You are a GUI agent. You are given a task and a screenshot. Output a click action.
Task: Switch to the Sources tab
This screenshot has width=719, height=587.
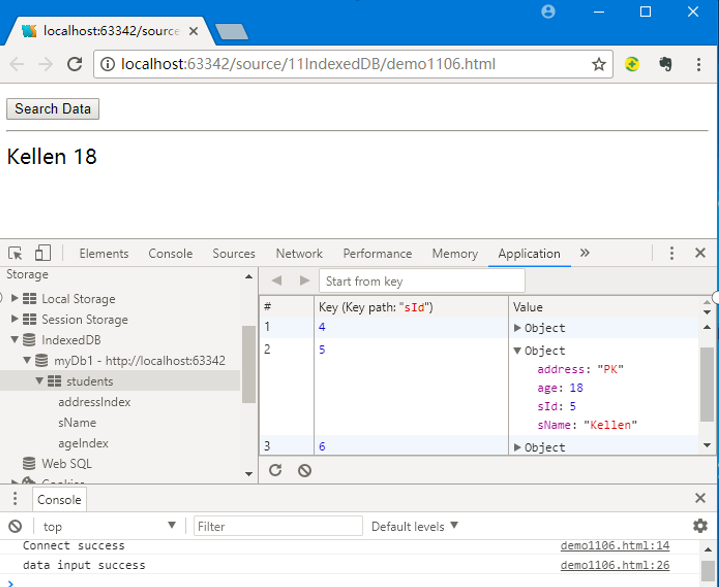[233, 254]
